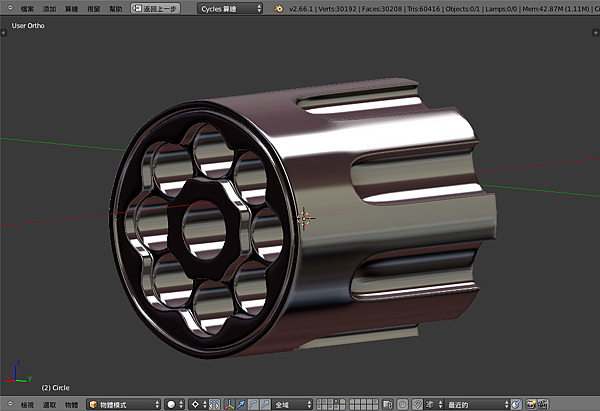
Task: Click the Tris:60416 statistic
Action: pyautogui.click(x=423, y=8)
